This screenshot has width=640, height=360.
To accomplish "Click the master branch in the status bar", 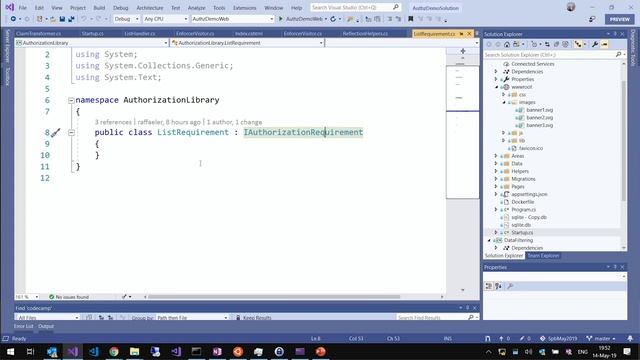I will coord(600,338).
